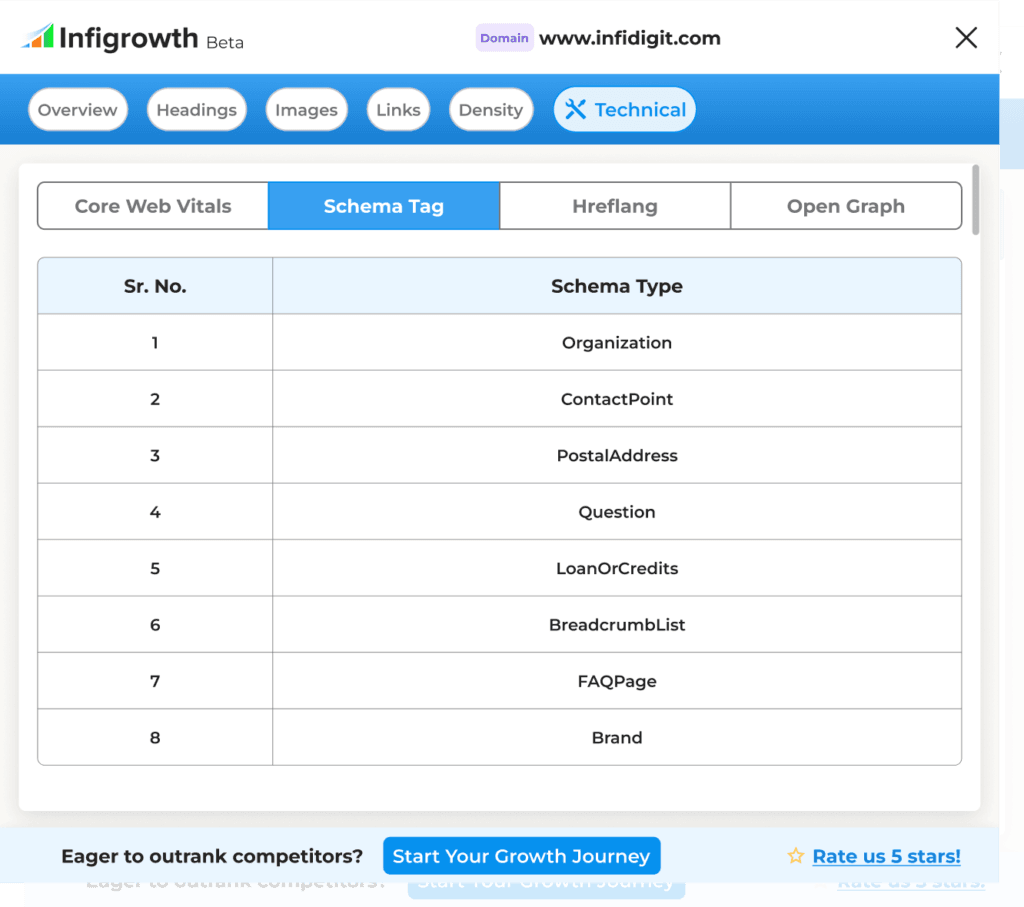Screen dimensions: 1024x907
Task: Follow the Rate us 5 stars link
Action: 886,856
